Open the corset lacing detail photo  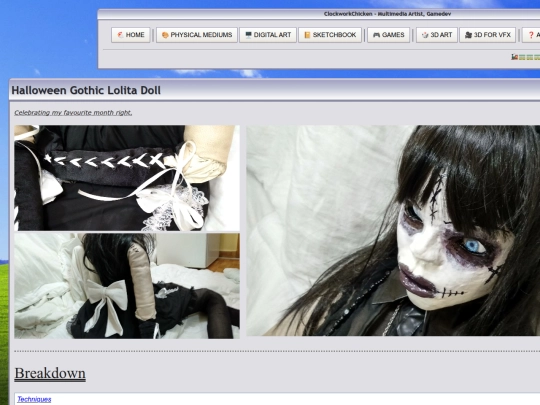127,178
